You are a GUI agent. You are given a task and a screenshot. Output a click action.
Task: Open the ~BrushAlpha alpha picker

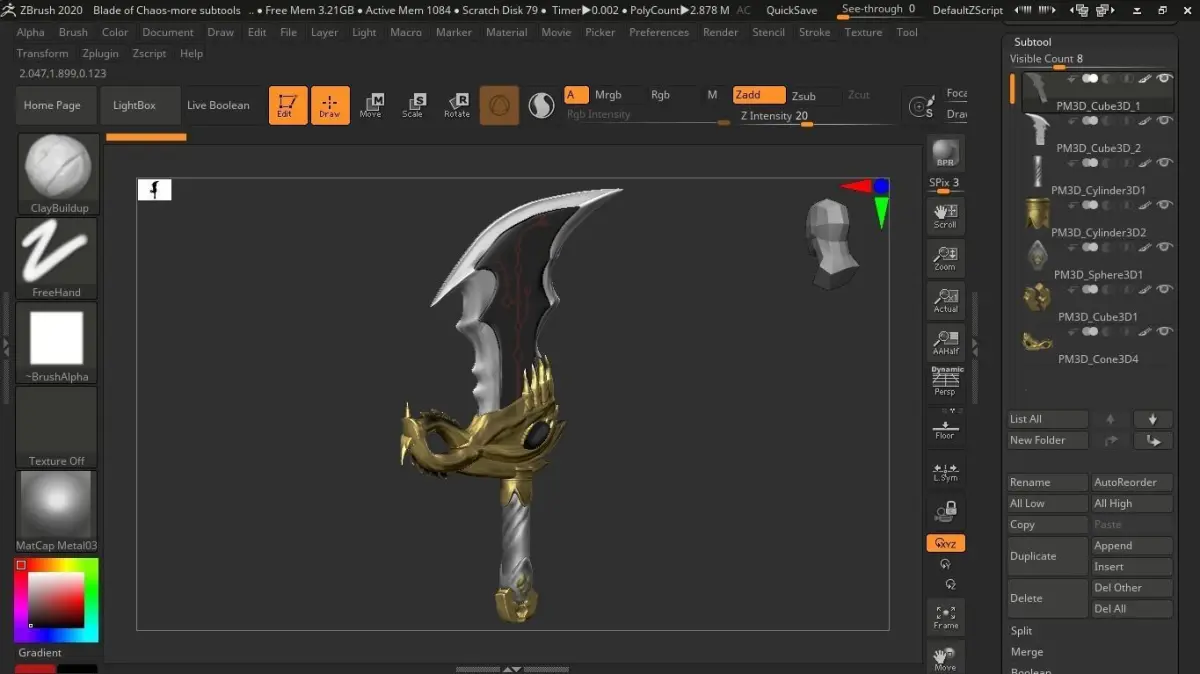click(x=58, y=343)
